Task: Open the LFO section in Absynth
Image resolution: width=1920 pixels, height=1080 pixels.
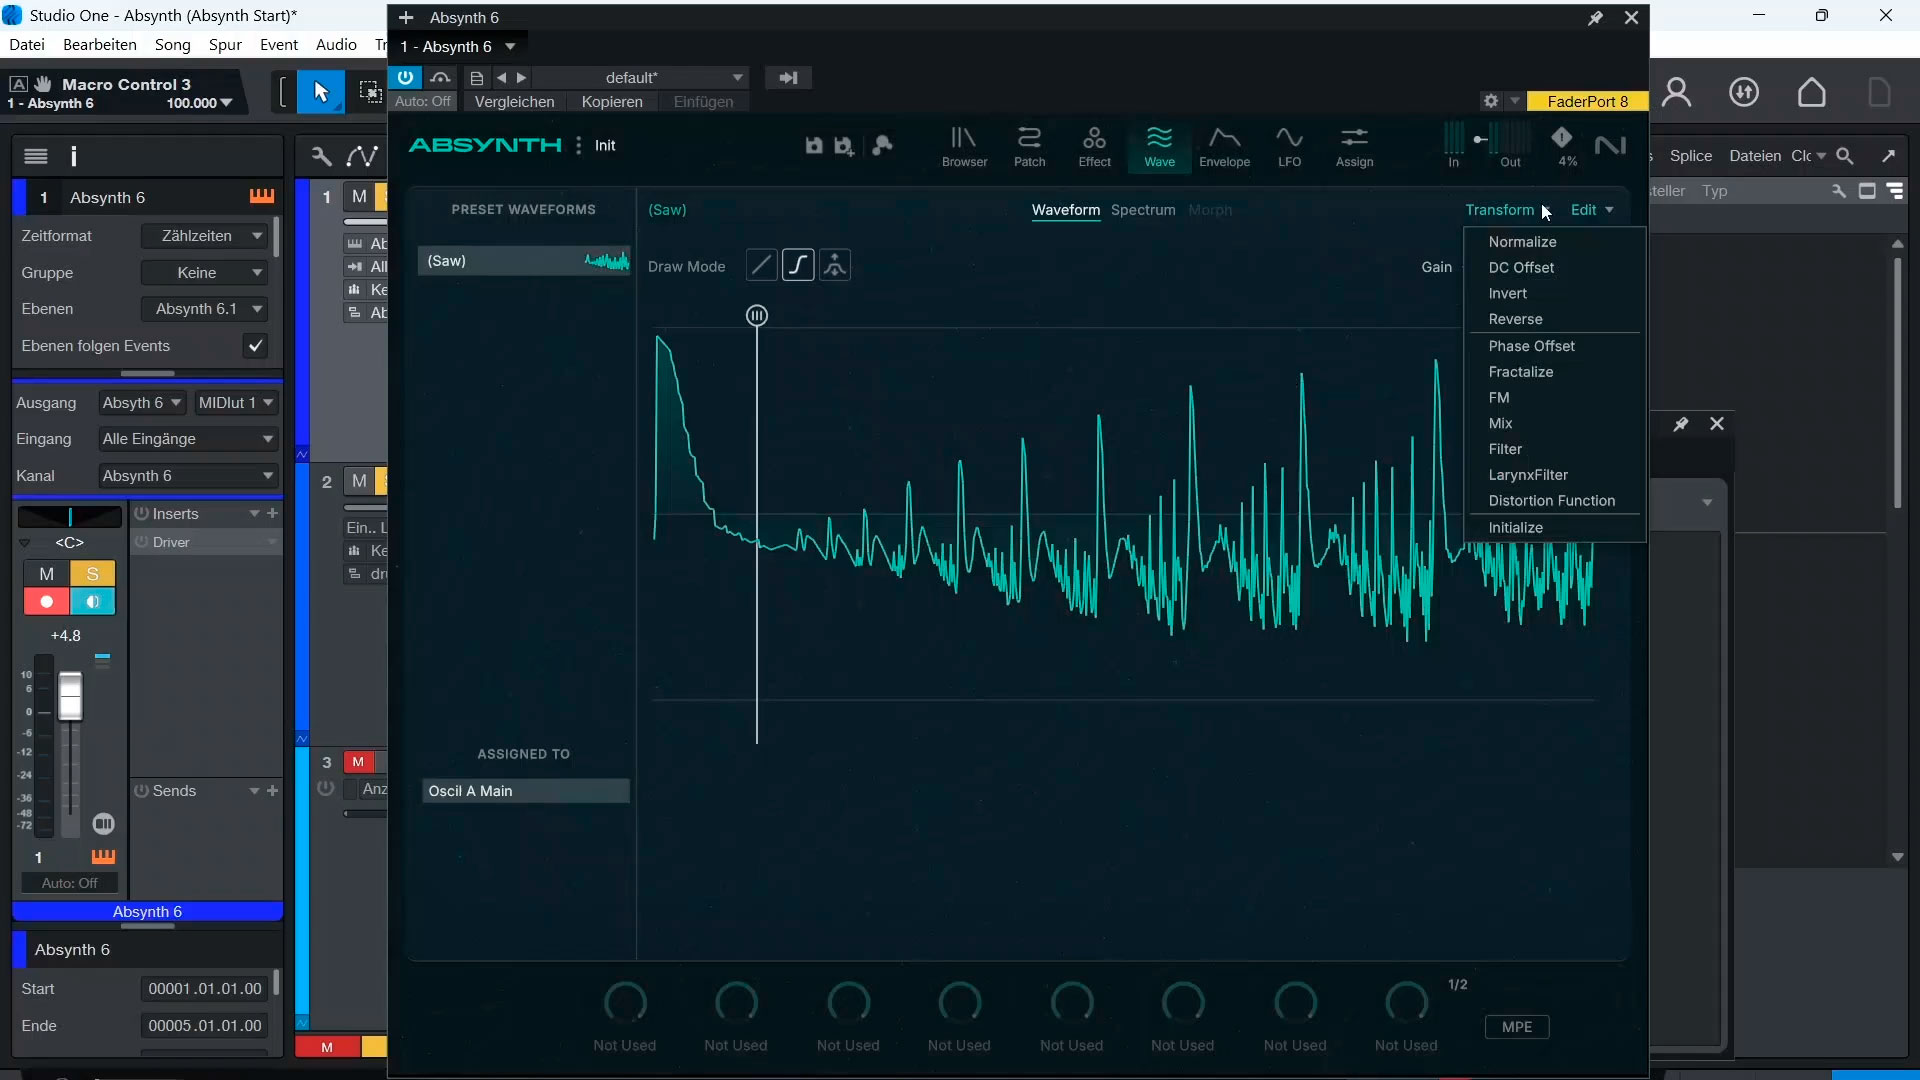Action: click(1290, 147)
